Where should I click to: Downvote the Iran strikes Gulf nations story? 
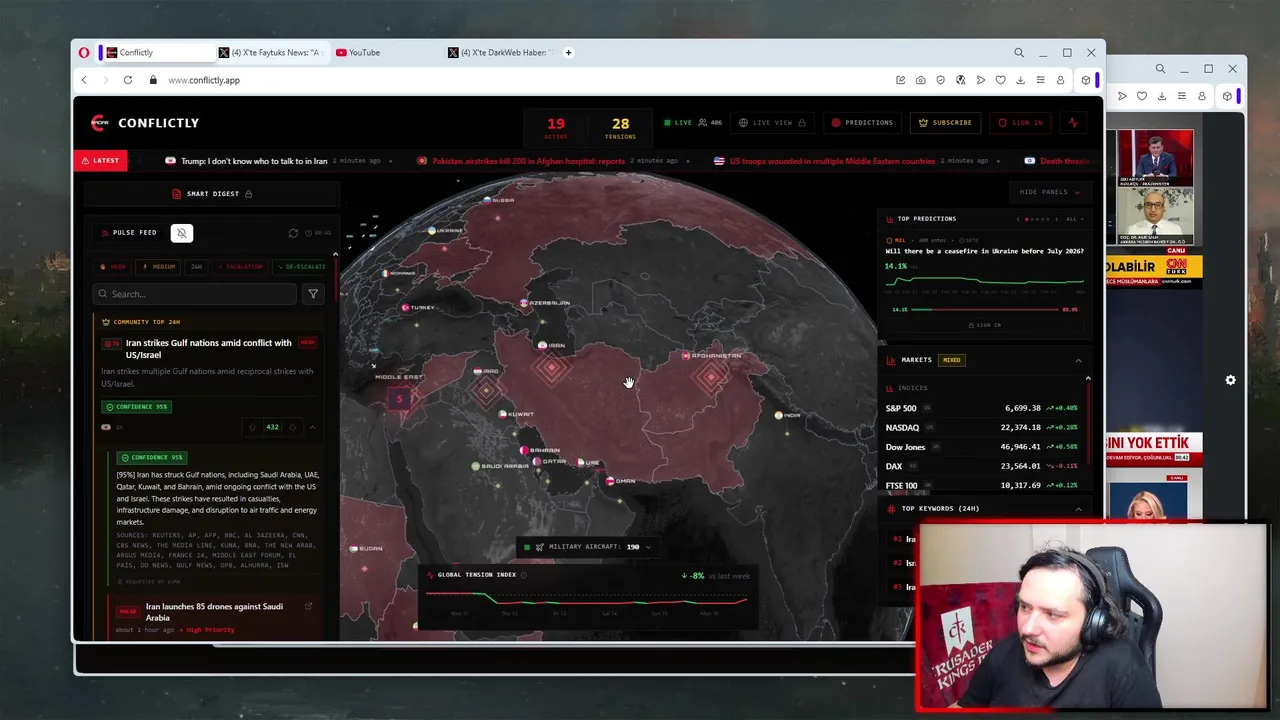[x=292, y=427]
